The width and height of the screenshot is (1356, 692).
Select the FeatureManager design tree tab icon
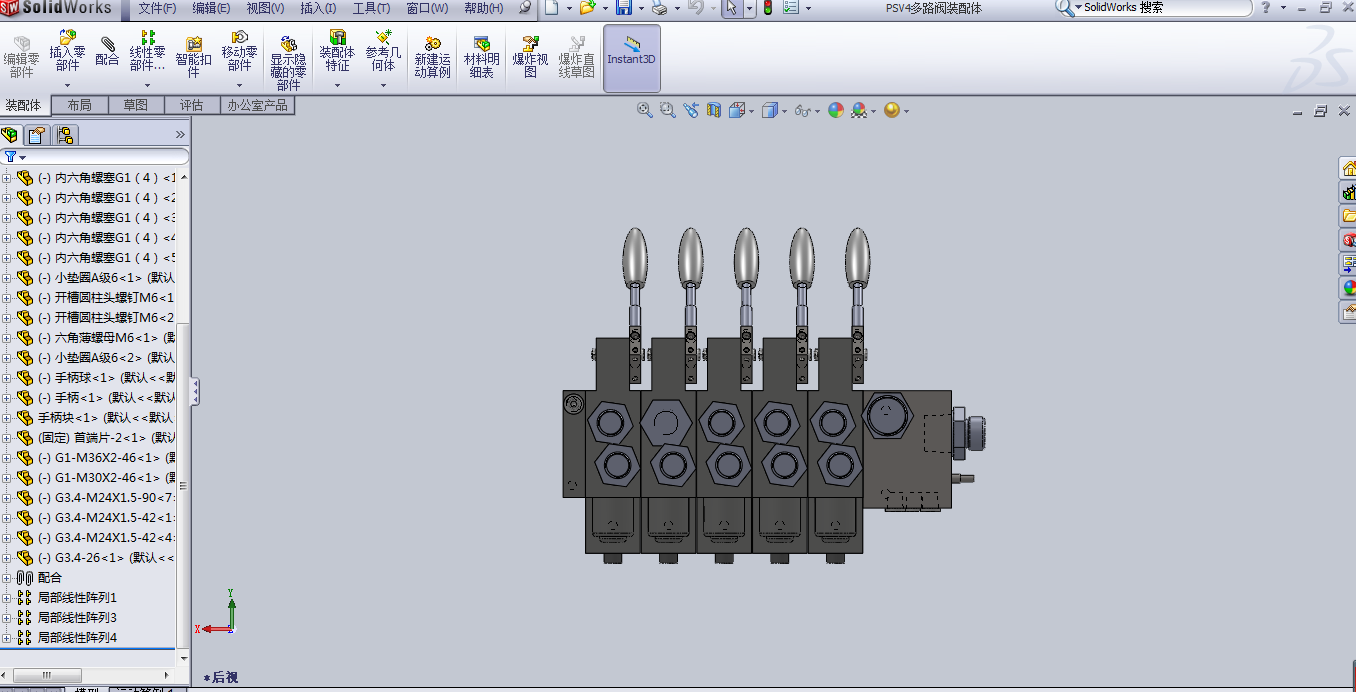10,135
